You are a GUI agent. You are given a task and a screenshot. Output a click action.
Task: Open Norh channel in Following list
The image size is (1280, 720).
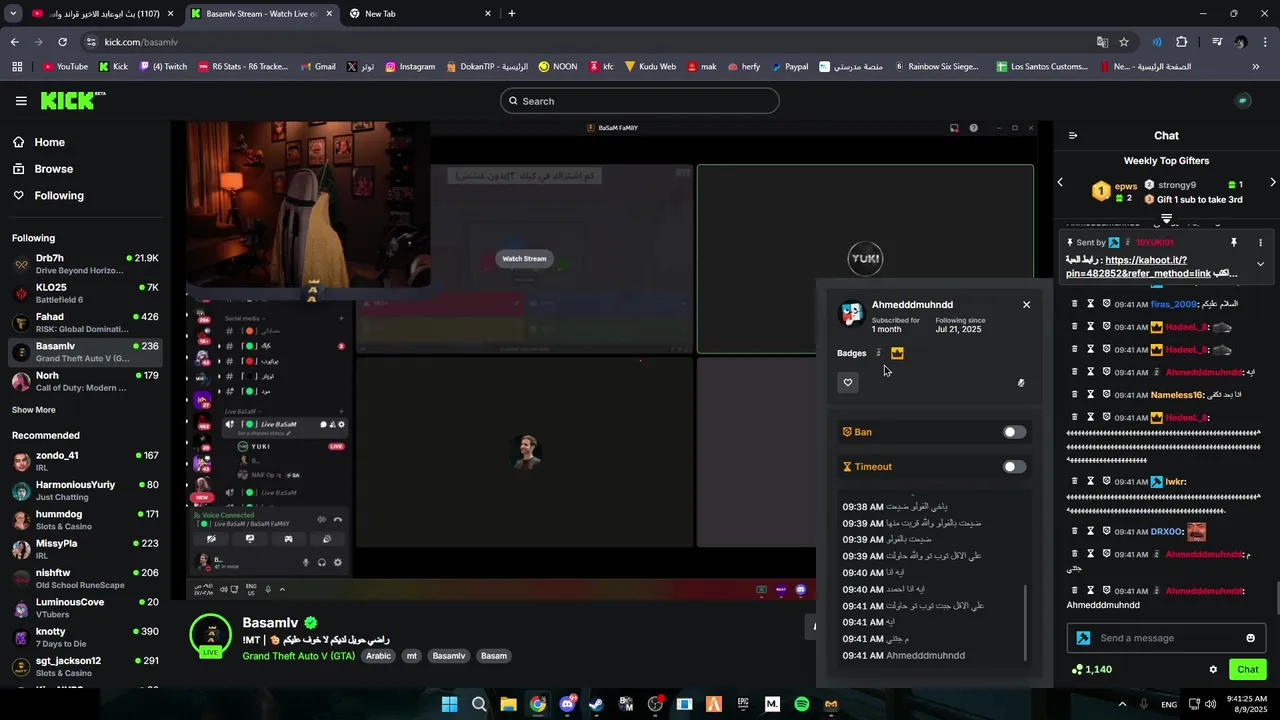click(x=85, y=382)
